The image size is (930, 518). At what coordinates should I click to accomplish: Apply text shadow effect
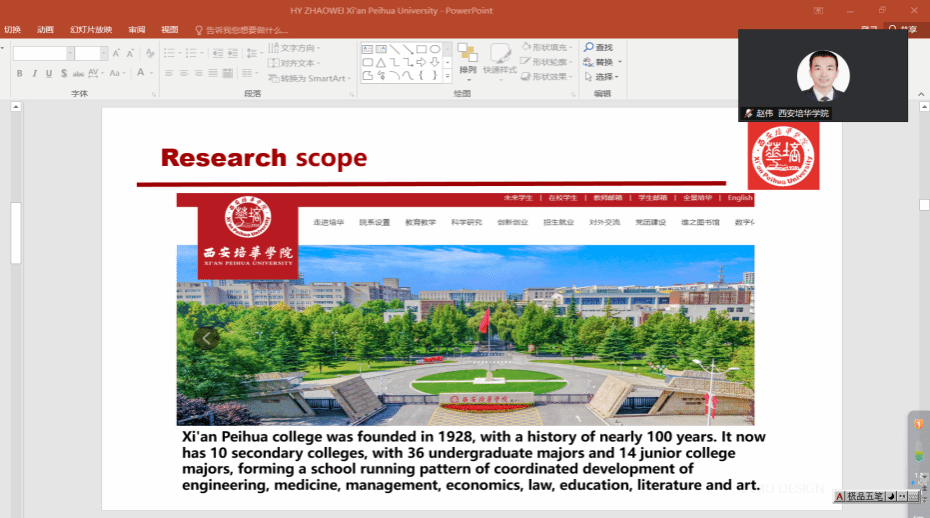pyautogui.click(x=64, y=73)
